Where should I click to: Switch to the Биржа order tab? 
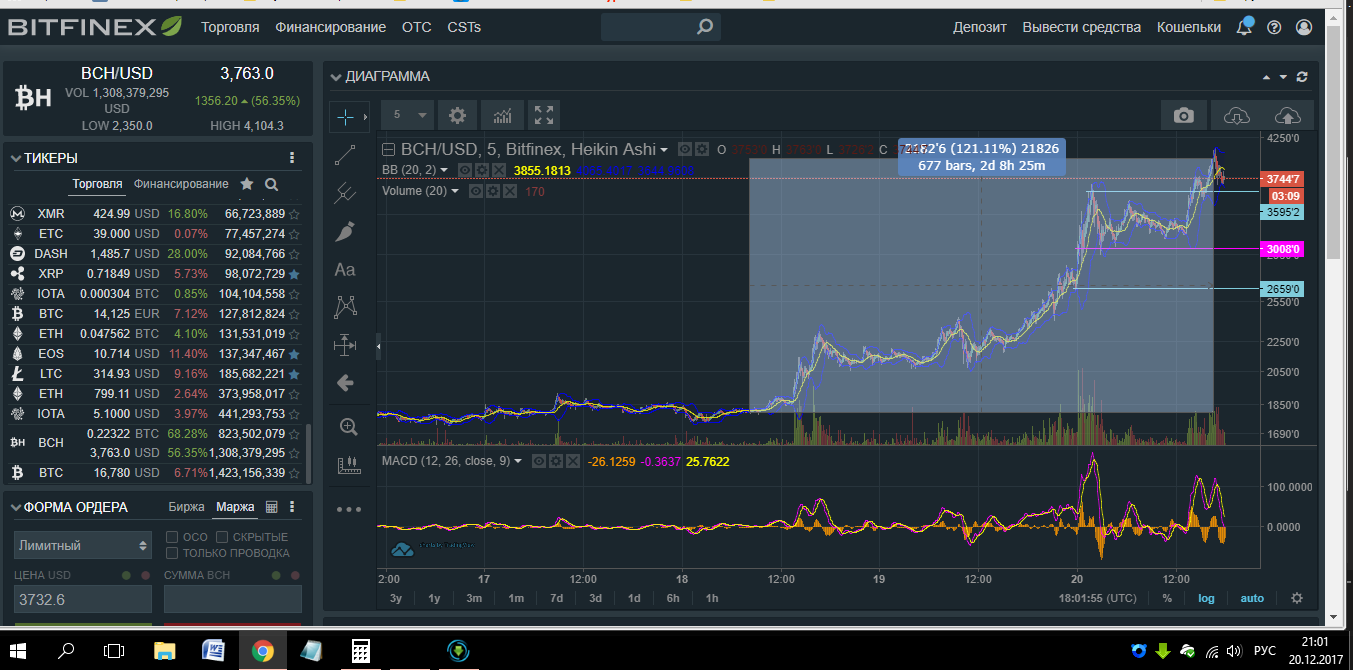(x=187, y=507)
